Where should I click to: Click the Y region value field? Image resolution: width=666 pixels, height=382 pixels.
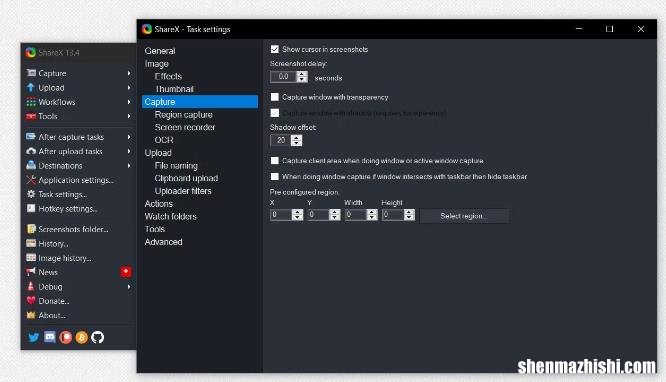319,215
